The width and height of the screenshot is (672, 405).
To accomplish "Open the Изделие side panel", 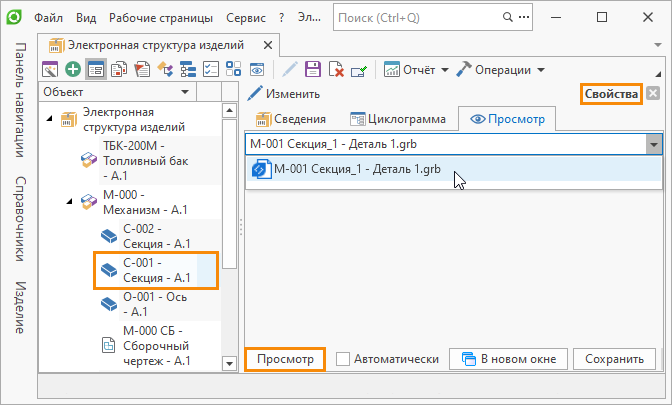I will point(20,307).
